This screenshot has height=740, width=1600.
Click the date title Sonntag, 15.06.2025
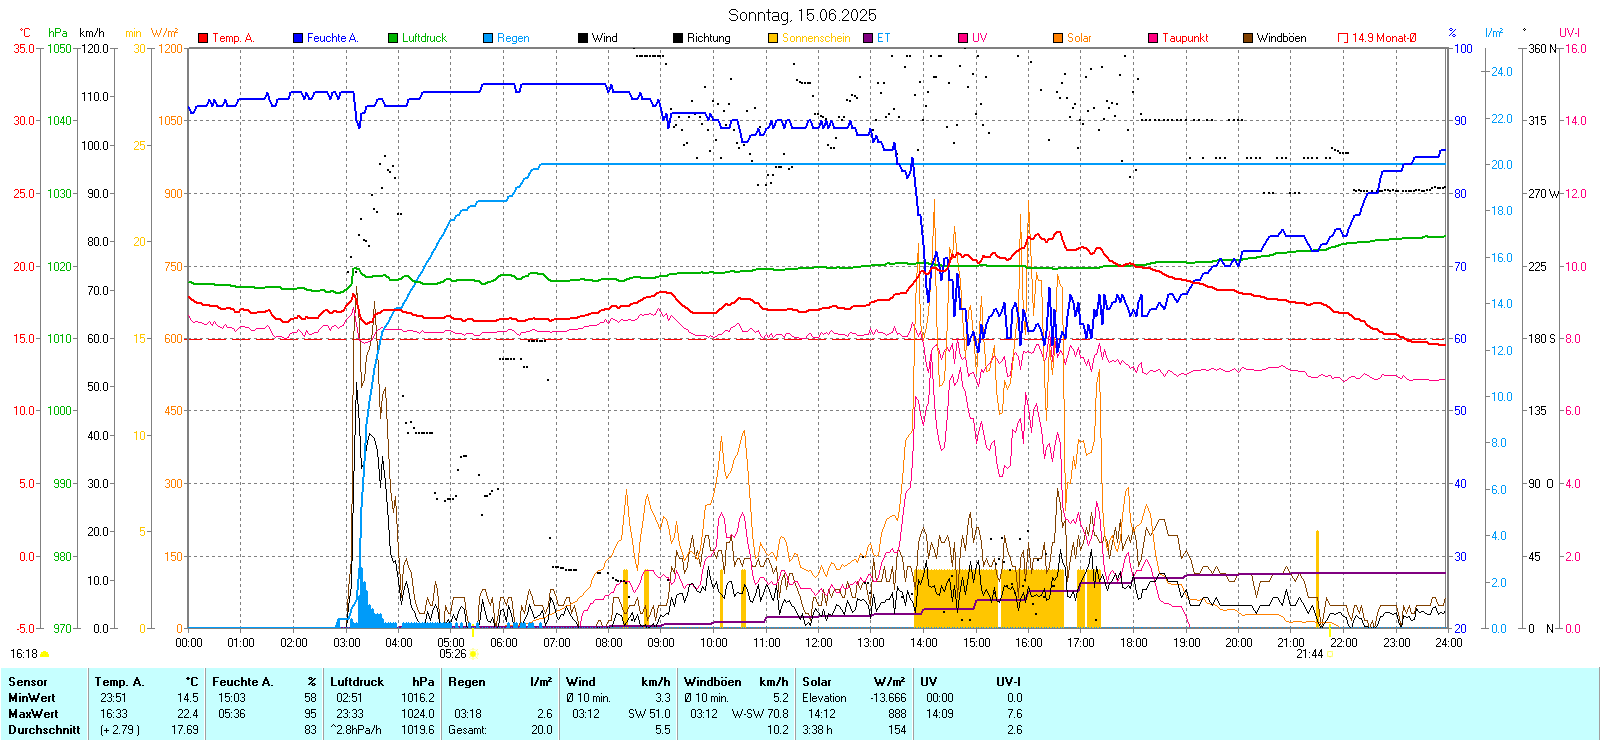click(802, 15)
